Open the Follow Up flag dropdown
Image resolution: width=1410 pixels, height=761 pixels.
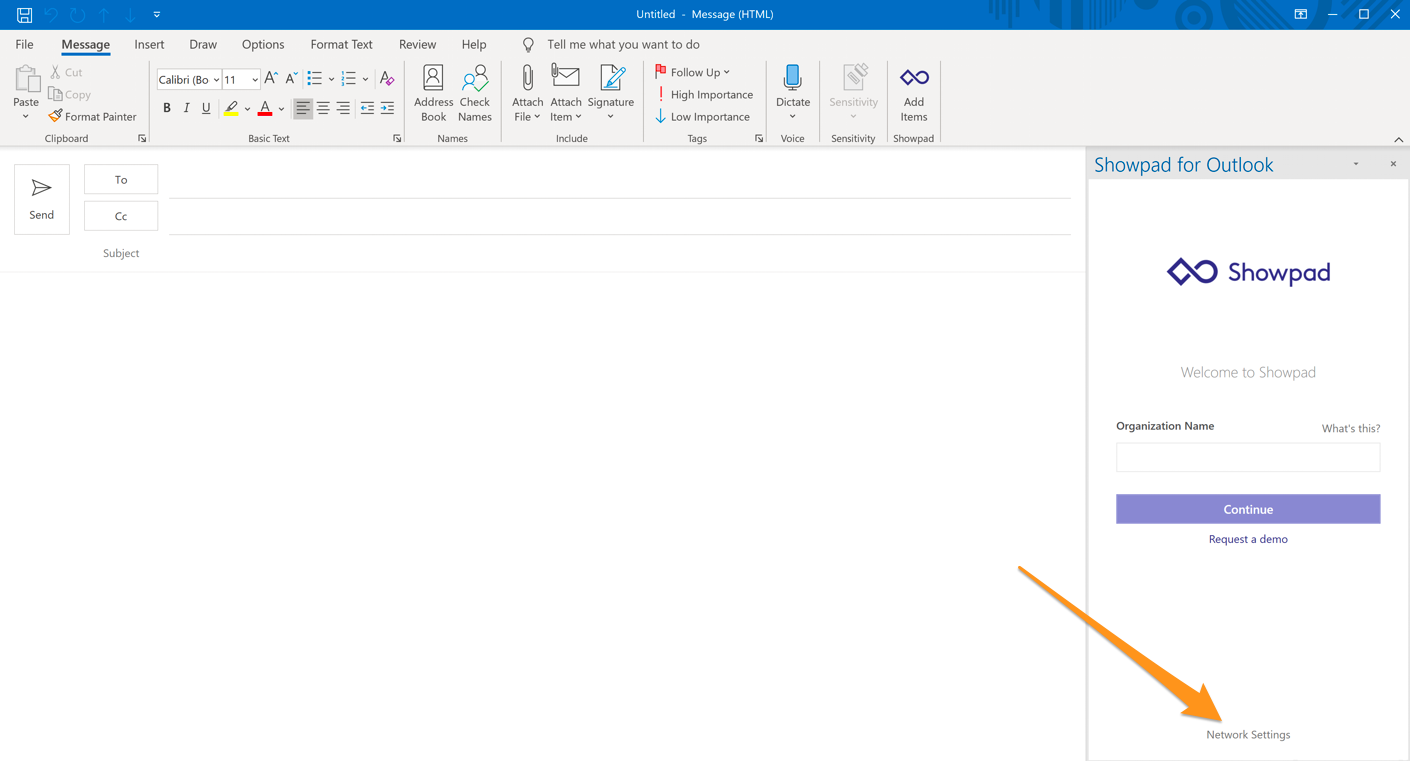(692, 72)
